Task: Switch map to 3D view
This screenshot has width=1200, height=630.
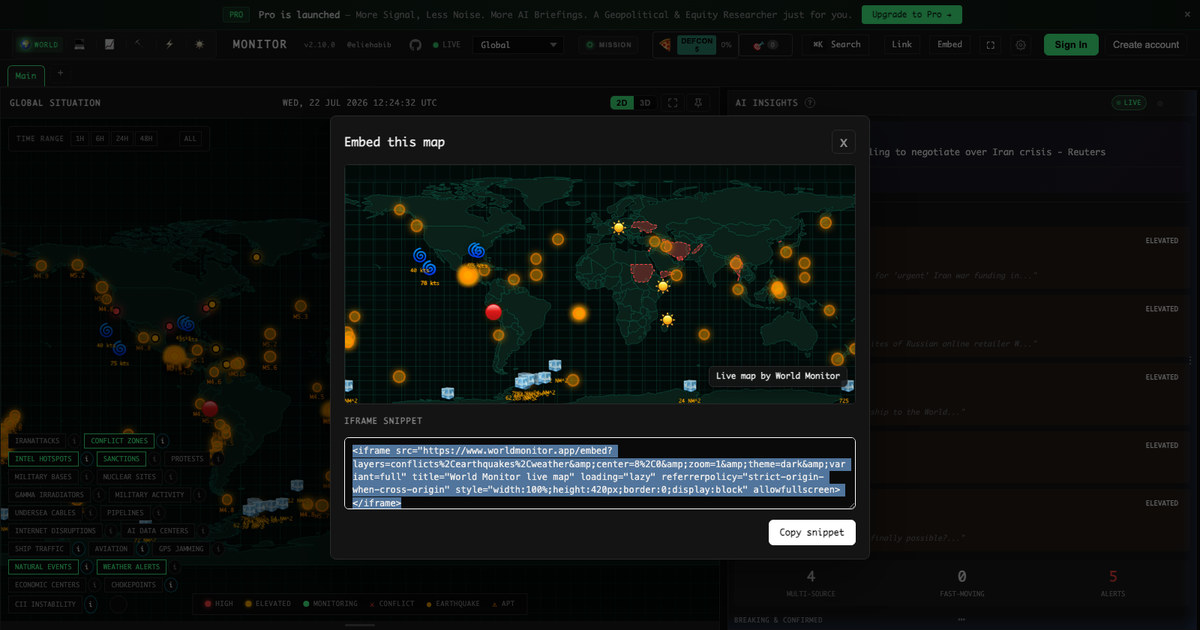Action: 645,102
